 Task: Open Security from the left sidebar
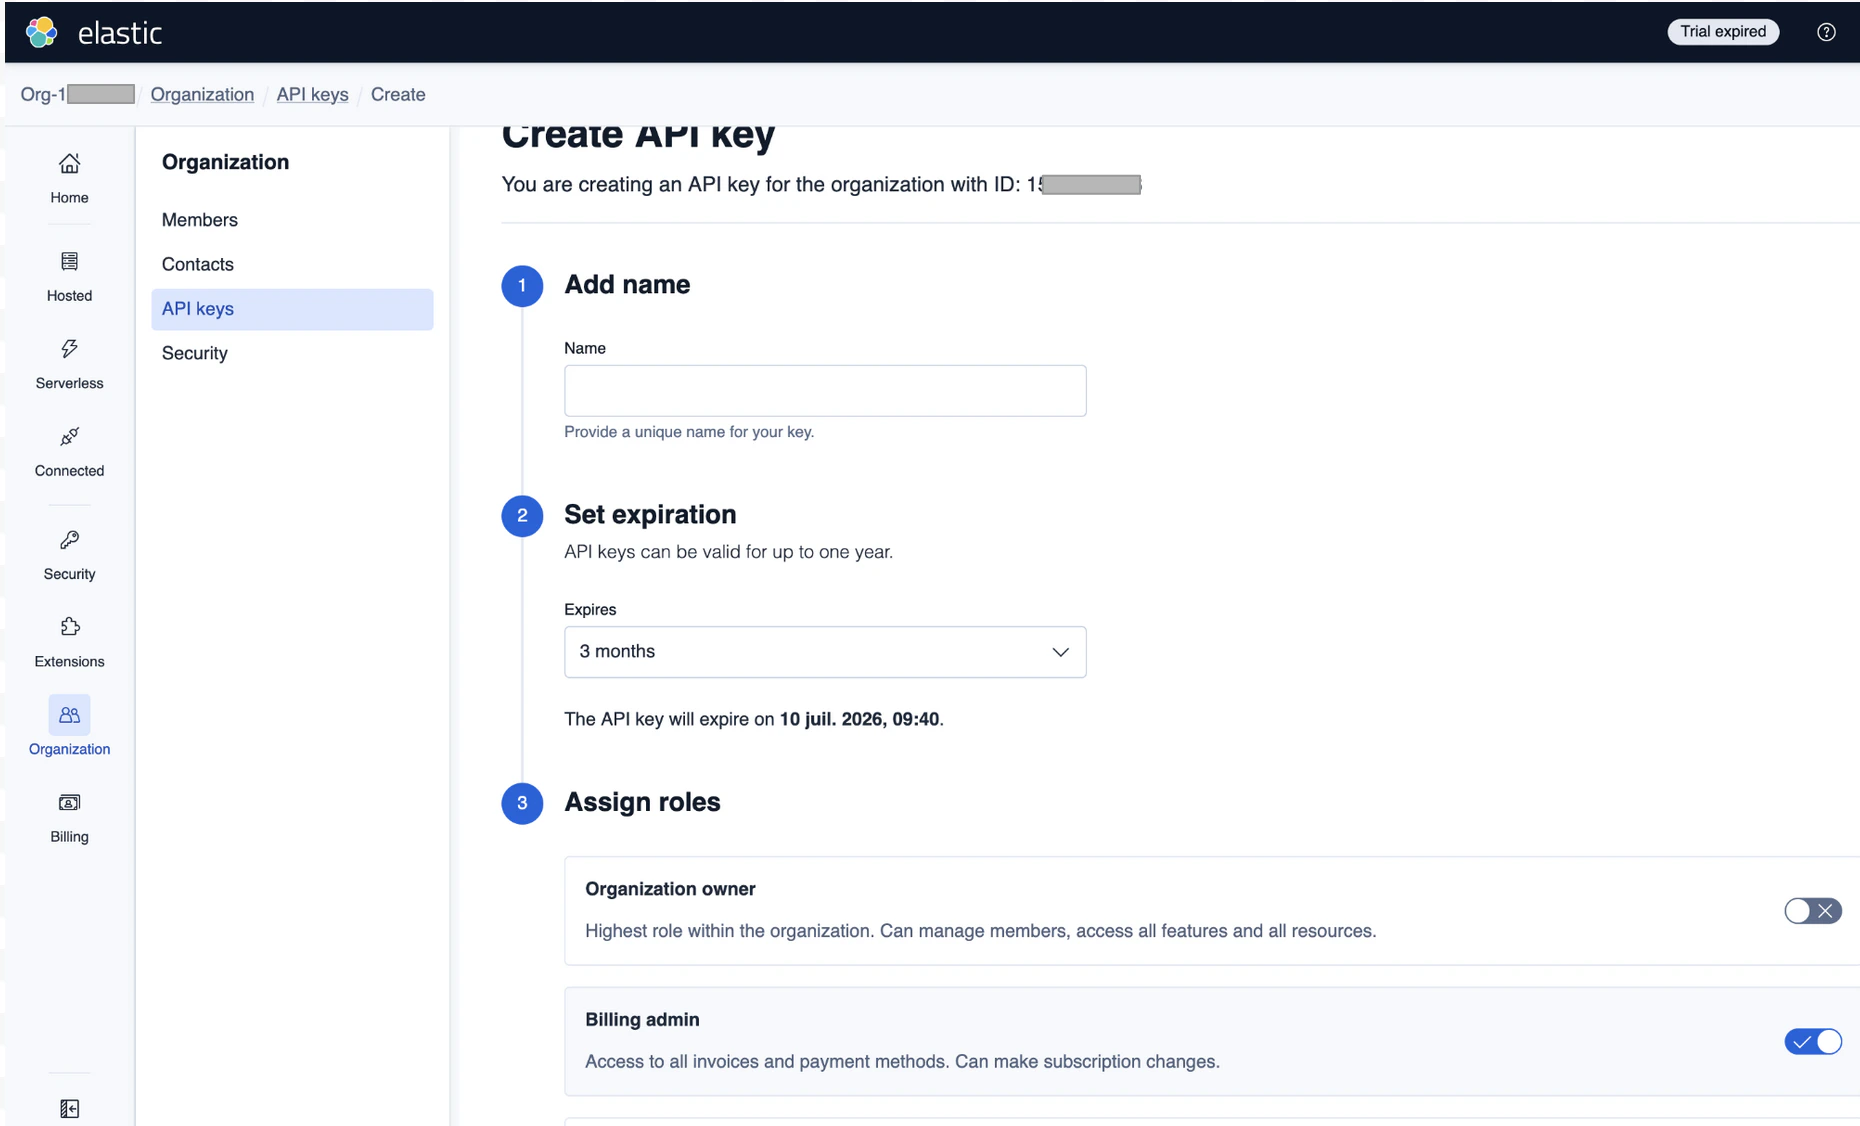[68, 553]
